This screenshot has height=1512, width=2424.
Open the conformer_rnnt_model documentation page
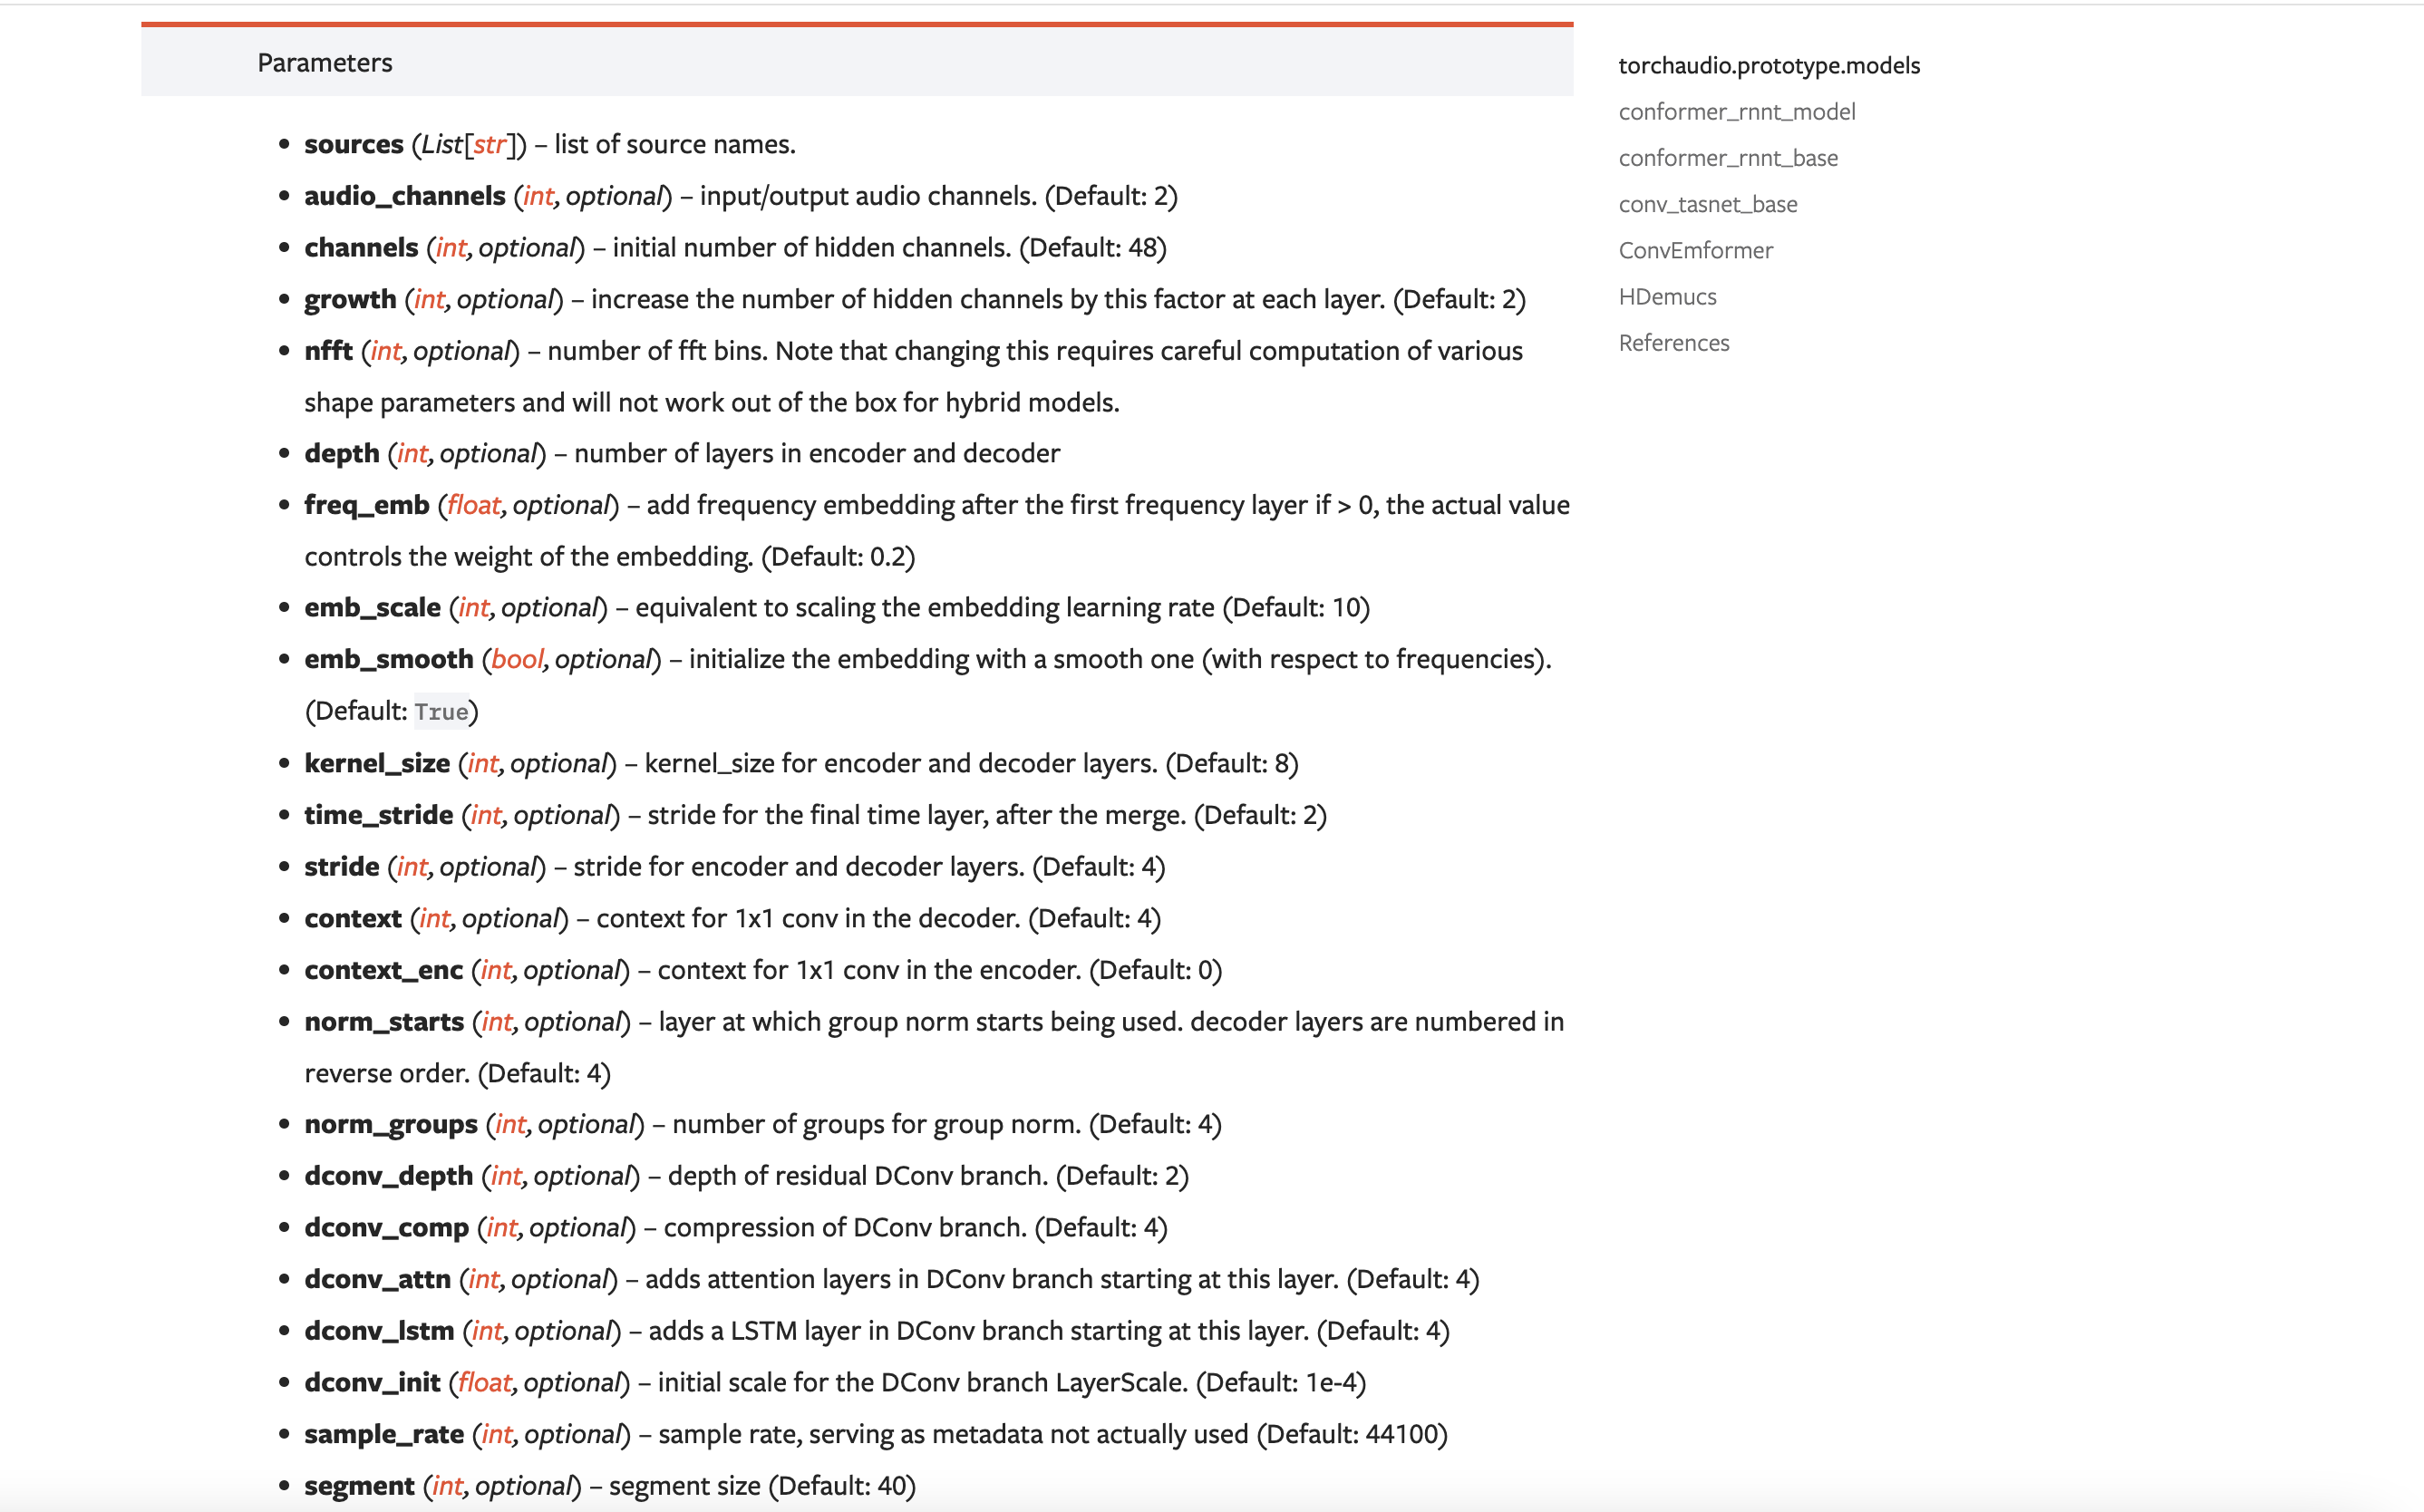click(1736, 111)
